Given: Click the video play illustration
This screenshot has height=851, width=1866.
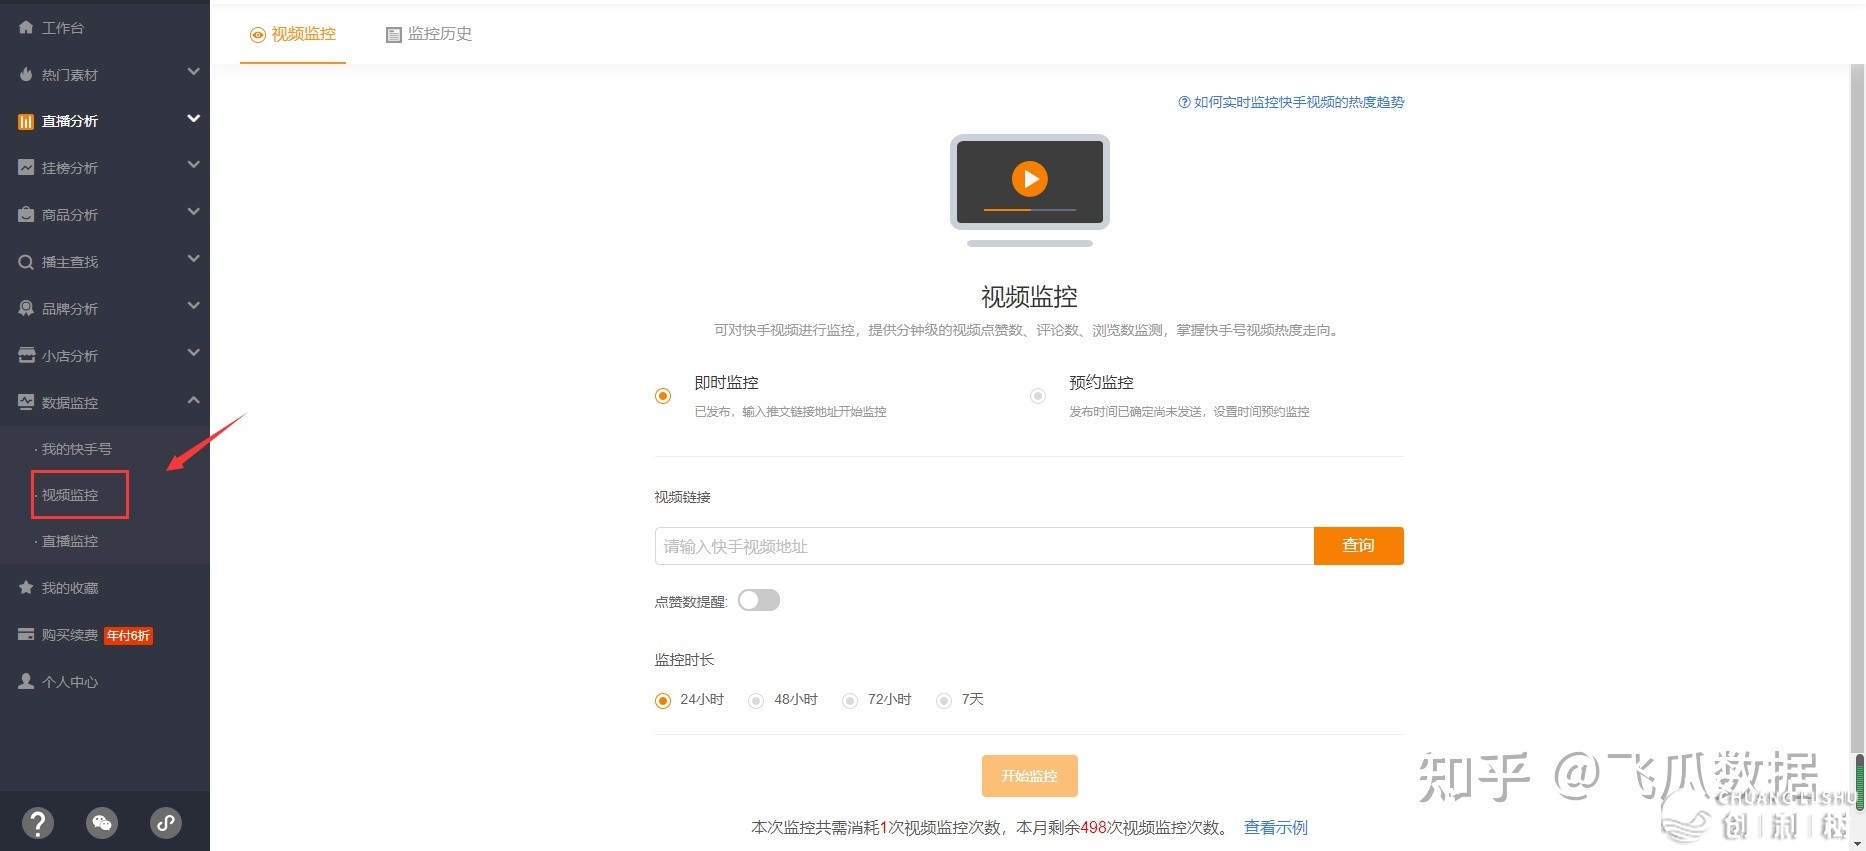Looking at the screenshot, I should 1029,190.
